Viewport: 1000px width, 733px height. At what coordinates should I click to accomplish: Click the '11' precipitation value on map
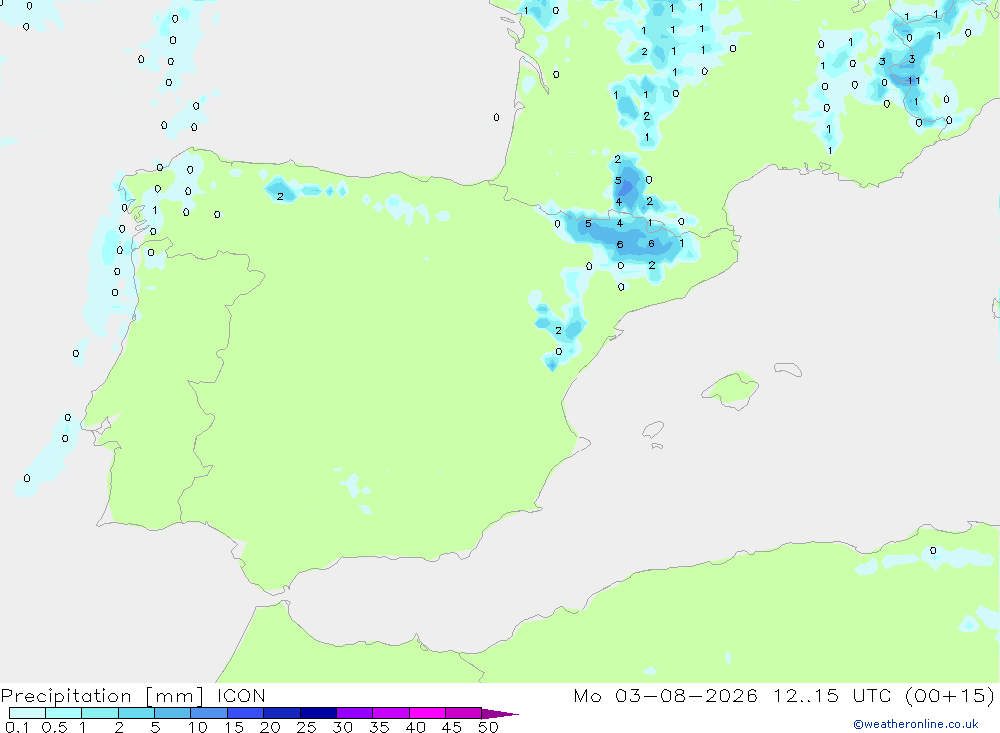pyautogui.click(x=914, y=80)
